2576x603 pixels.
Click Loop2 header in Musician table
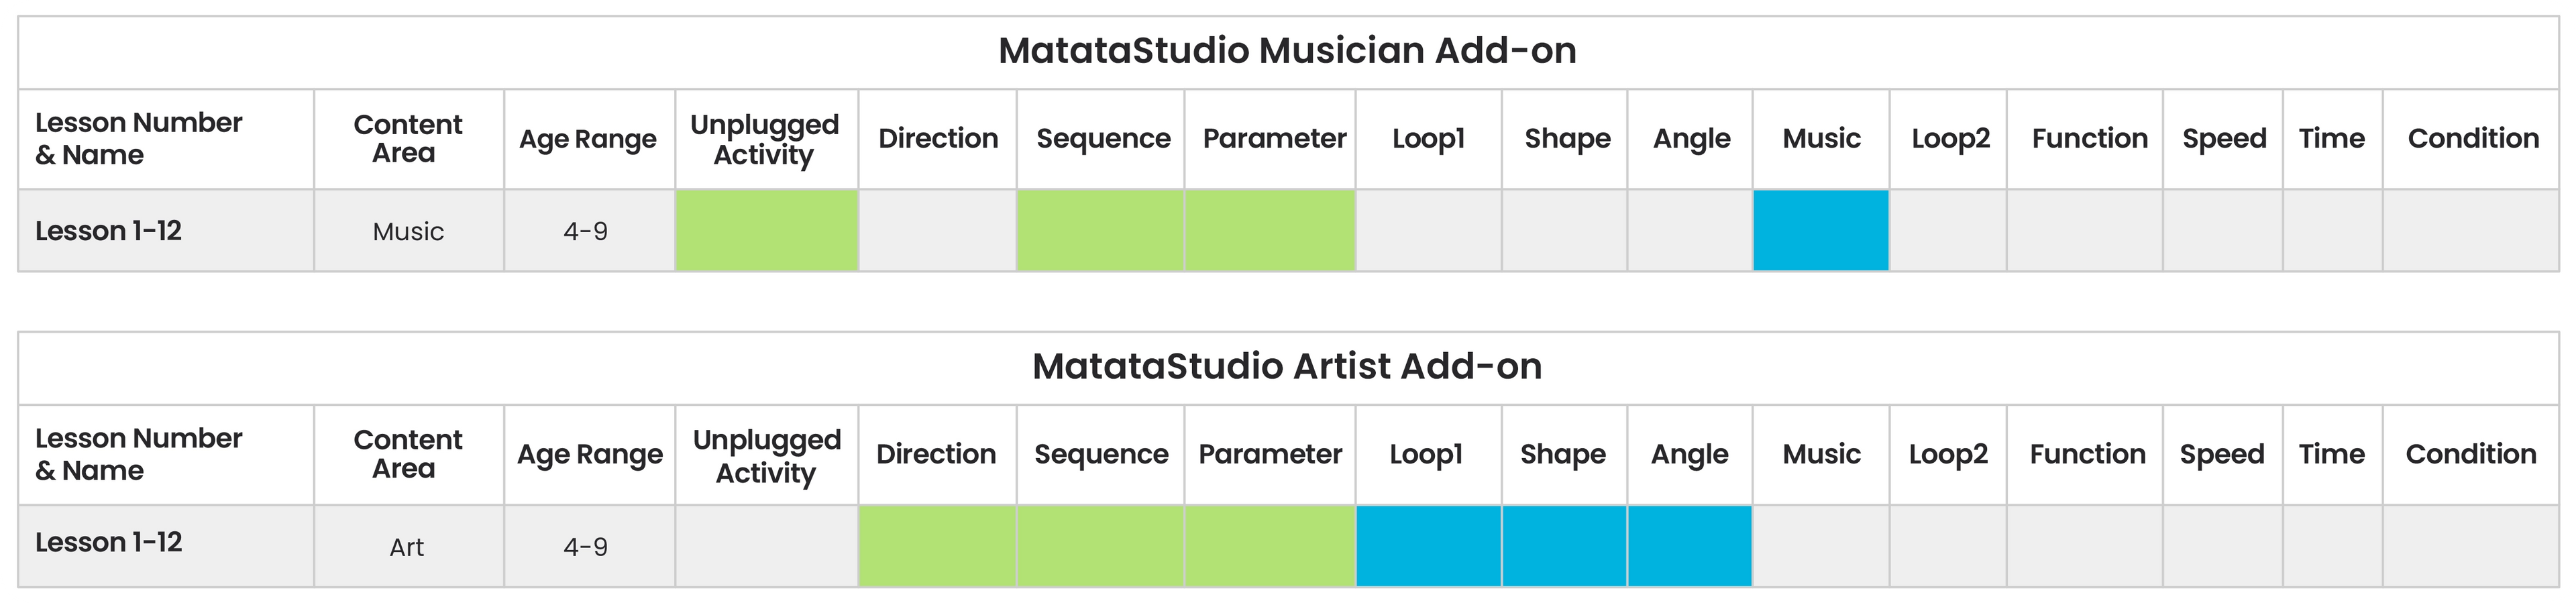coord(1950,138)
